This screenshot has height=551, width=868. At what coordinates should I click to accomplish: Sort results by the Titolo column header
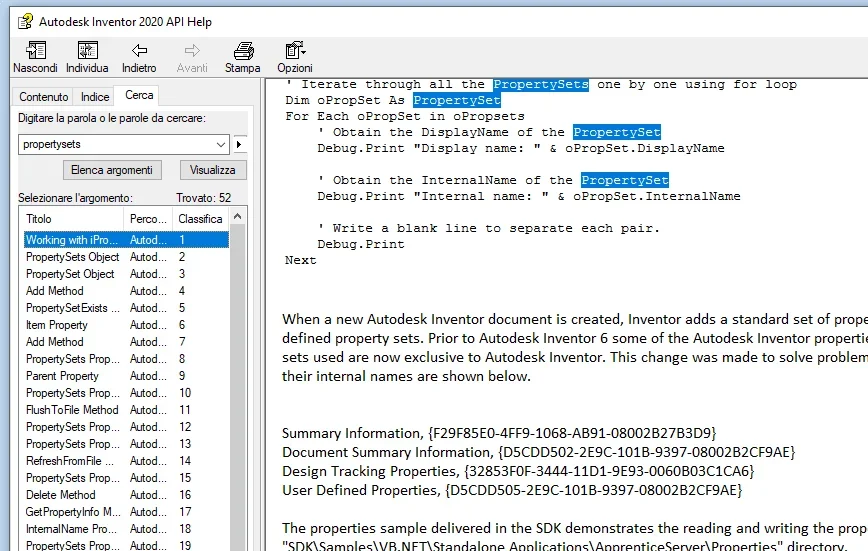[x=72, y=219]
